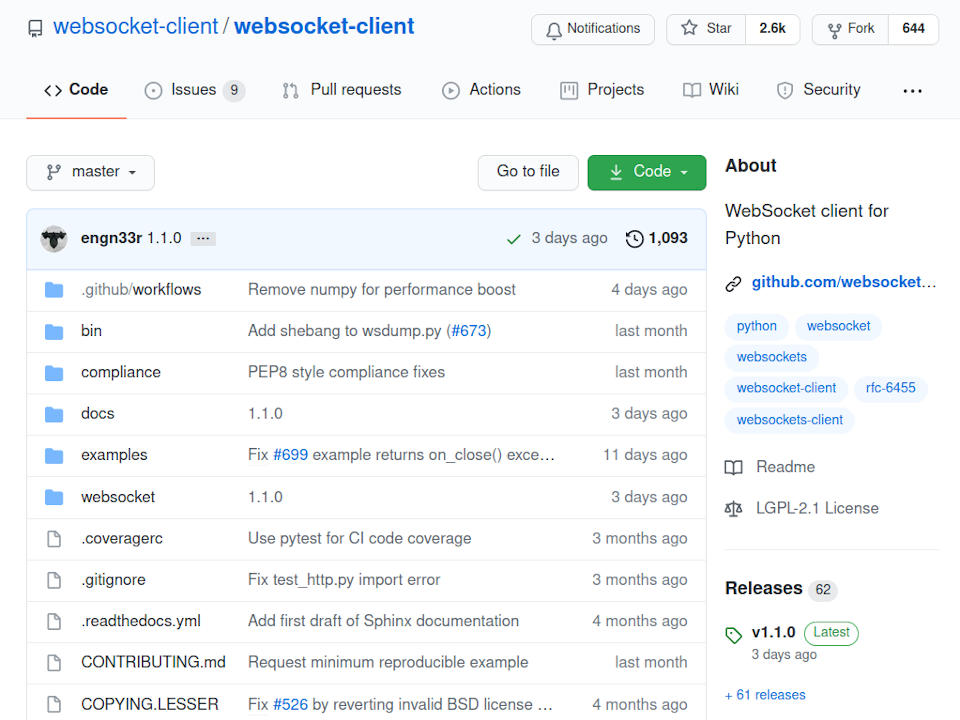Click the file icon for CONTRIBUTING.md
The height and width of the screenshot is (720, 960).
[x=54, y=662]
